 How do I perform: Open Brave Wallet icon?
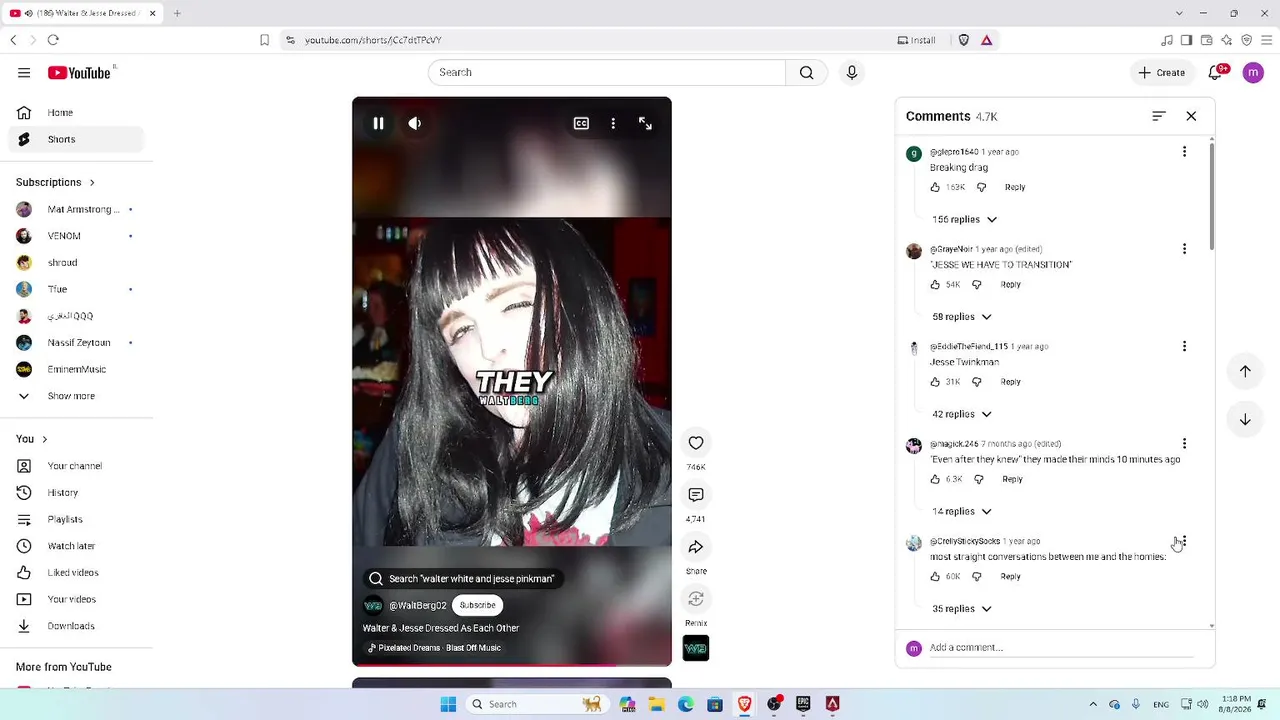pyautogui.click(x=1206, y=40)
